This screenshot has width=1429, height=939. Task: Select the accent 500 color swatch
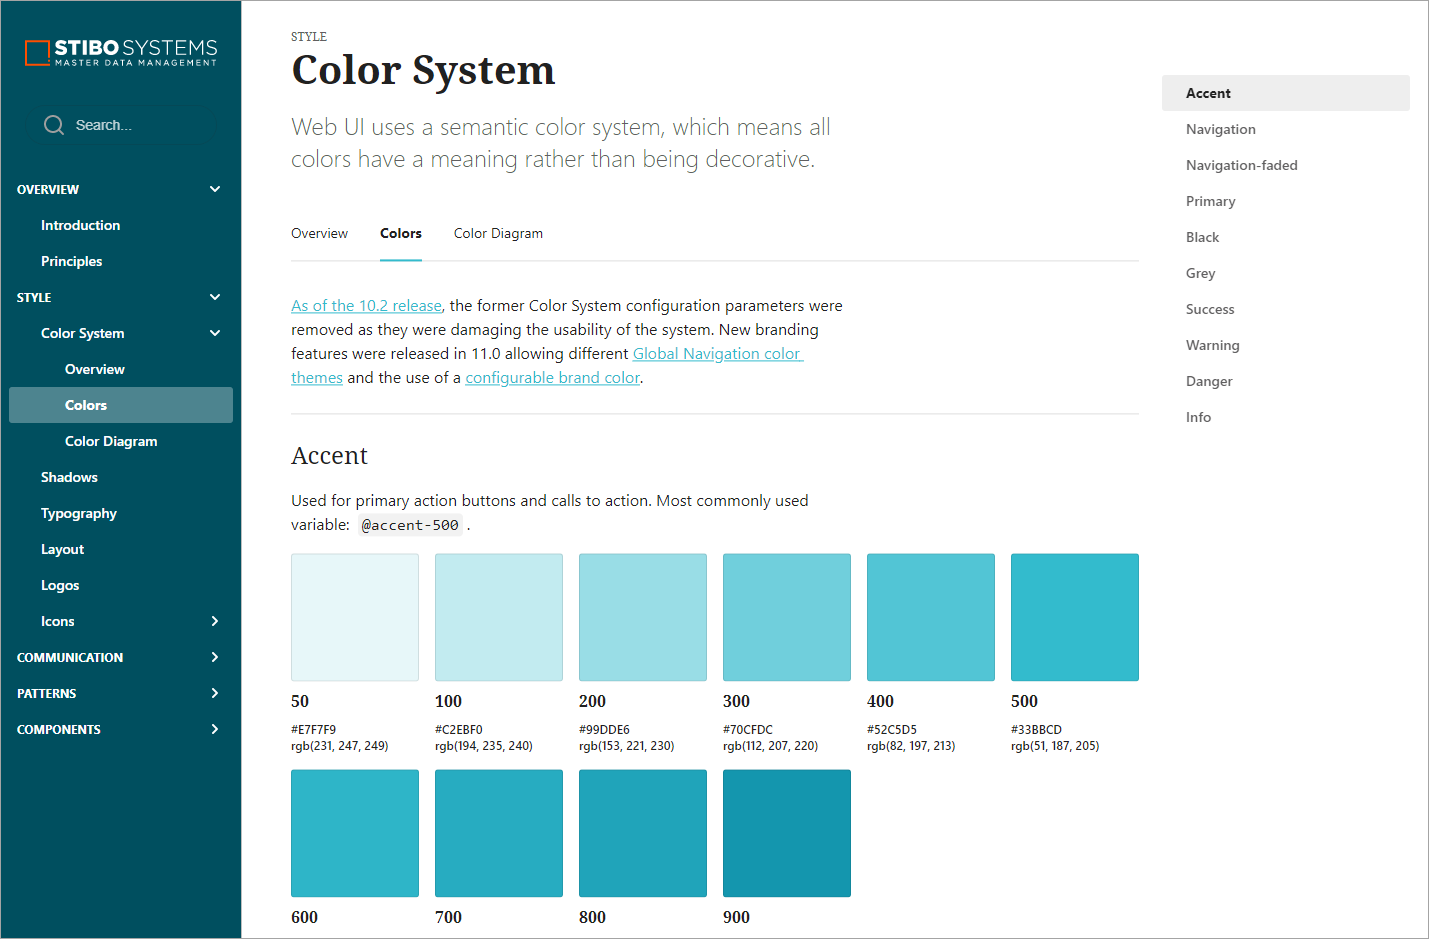point(1074,617)
